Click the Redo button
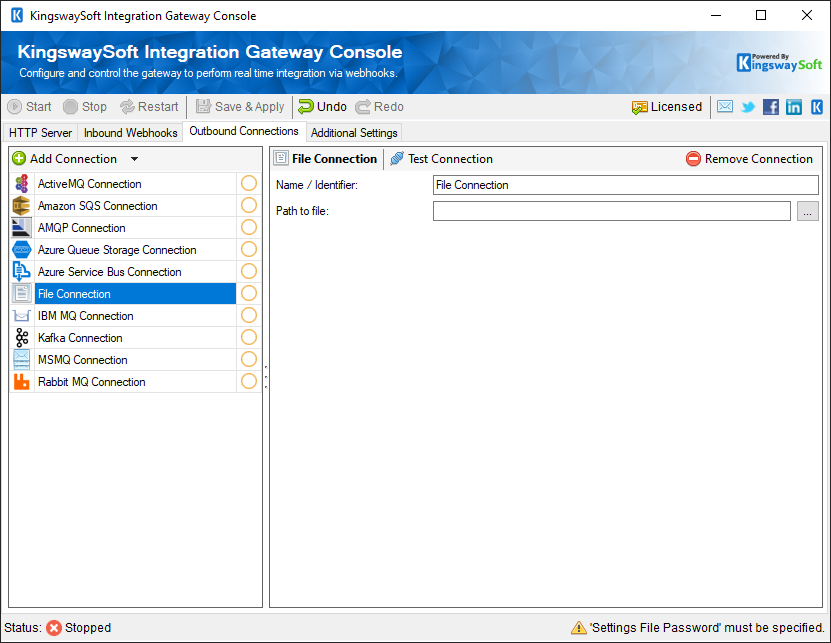The height and width of the screenshot is (643, 831). click(379, 107)
